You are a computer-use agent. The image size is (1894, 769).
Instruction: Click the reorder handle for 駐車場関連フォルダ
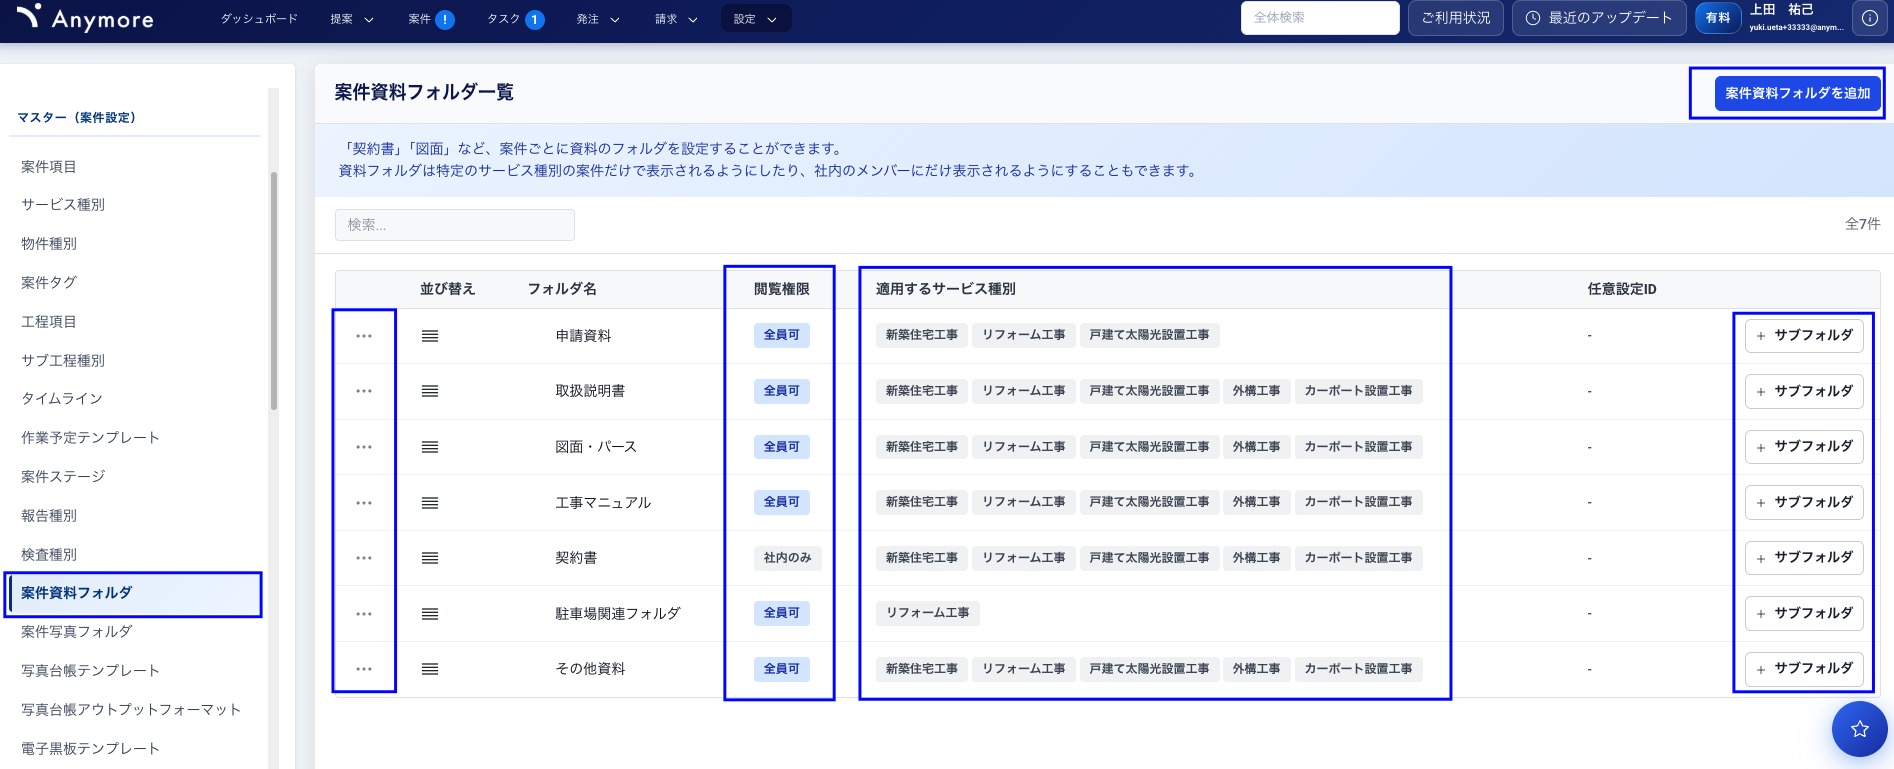[x=430, y=614]
